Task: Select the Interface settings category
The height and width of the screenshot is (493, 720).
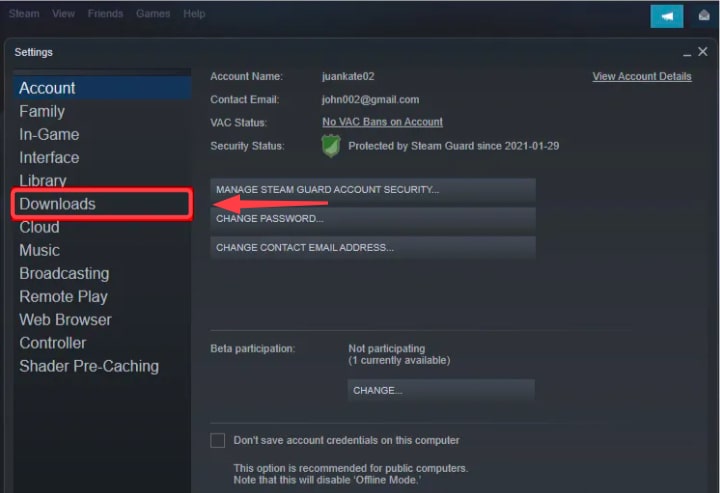Action: (x=102, y=157)
